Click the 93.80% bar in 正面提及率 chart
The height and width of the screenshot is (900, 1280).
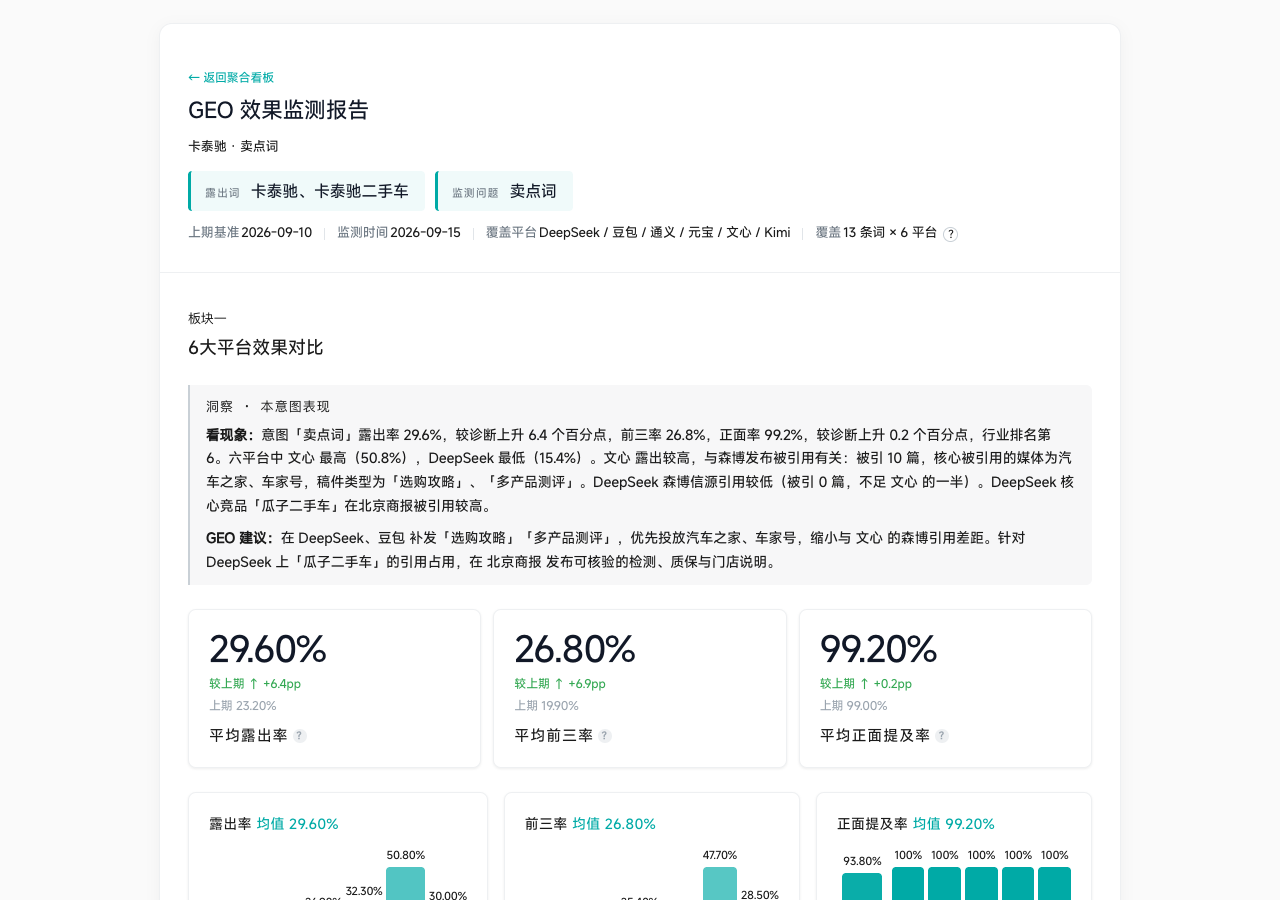click(862, 886)
